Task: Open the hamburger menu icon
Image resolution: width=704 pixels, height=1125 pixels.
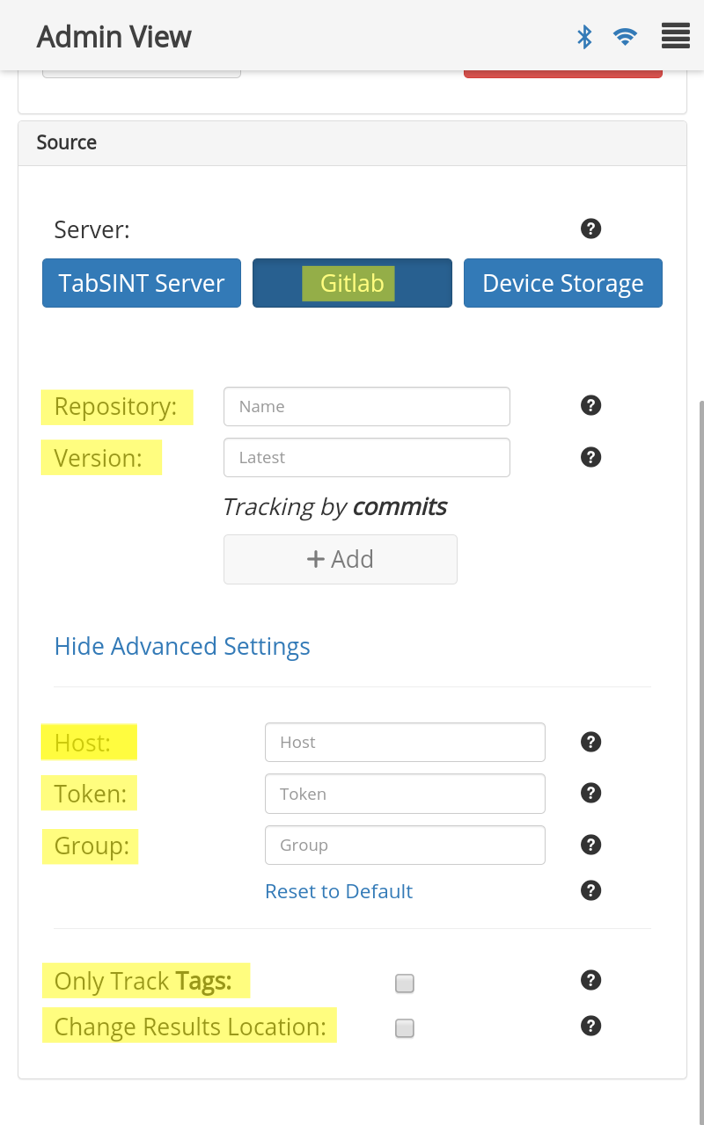Action: (x=675, y=37)
